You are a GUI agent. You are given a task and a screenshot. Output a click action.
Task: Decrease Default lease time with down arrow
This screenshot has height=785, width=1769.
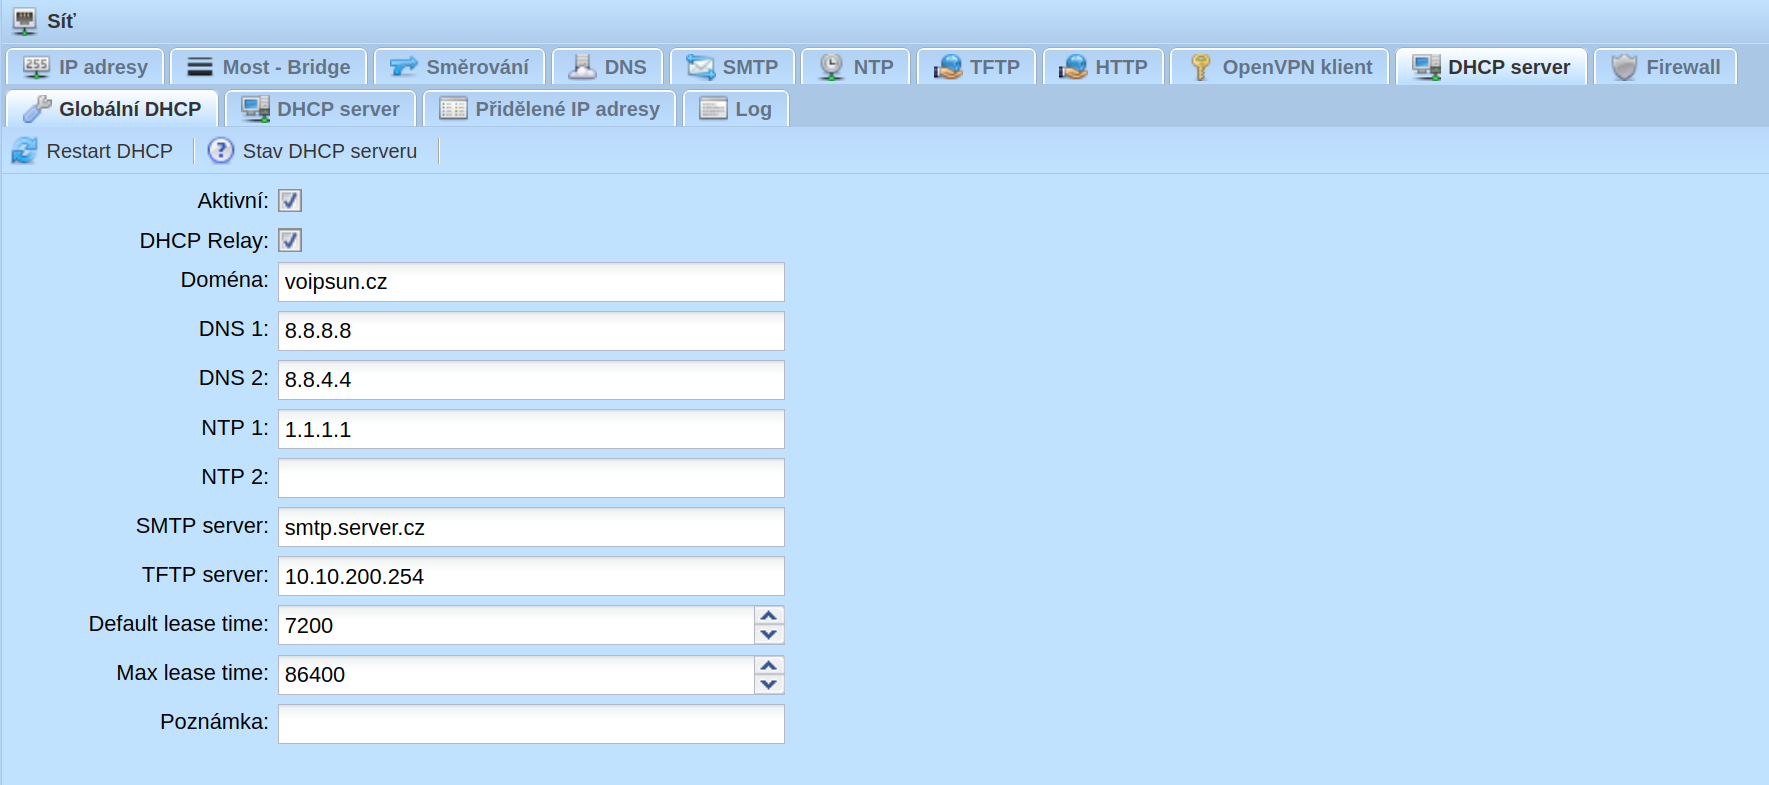pyautogui.click(x=769, y=634)
